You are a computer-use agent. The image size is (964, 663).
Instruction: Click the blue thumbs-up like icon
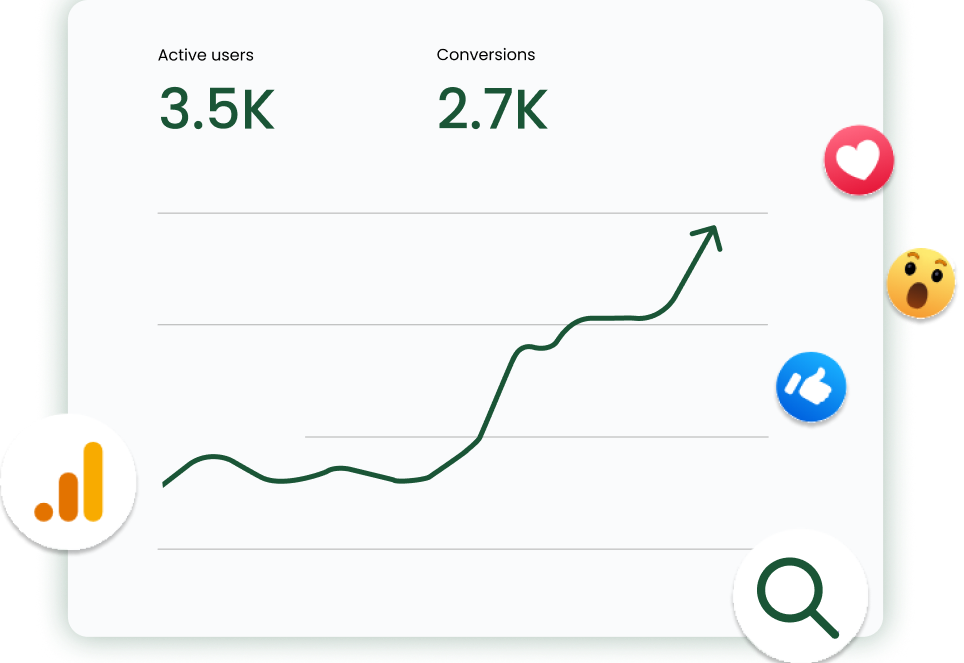pyautogui.click(x=811, y=387)
